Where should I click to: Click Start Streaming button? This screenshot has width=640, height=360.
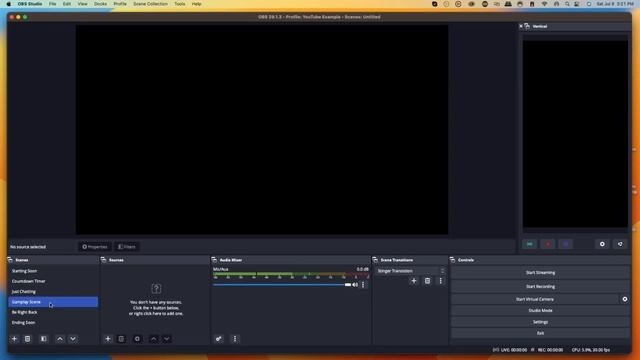coord(540,273)
